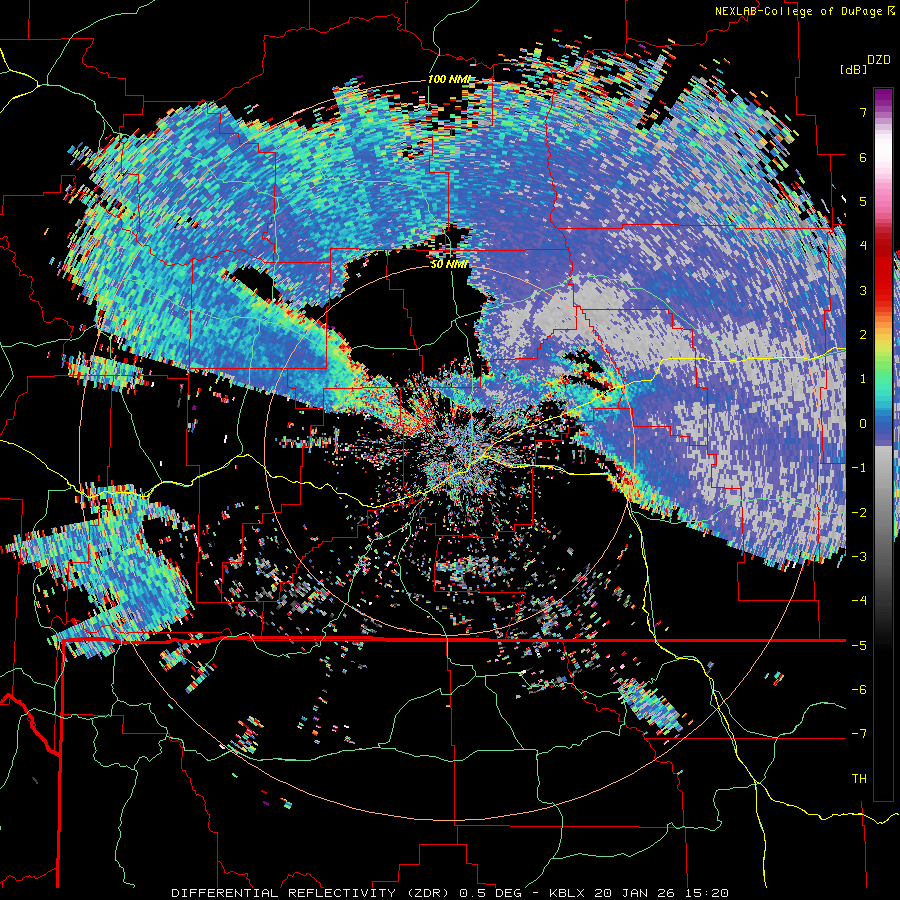Click the 50 NMI range ring label
The width and height of the screenshot is (900, 900).
pyautogui.click(x=449, y=265)
